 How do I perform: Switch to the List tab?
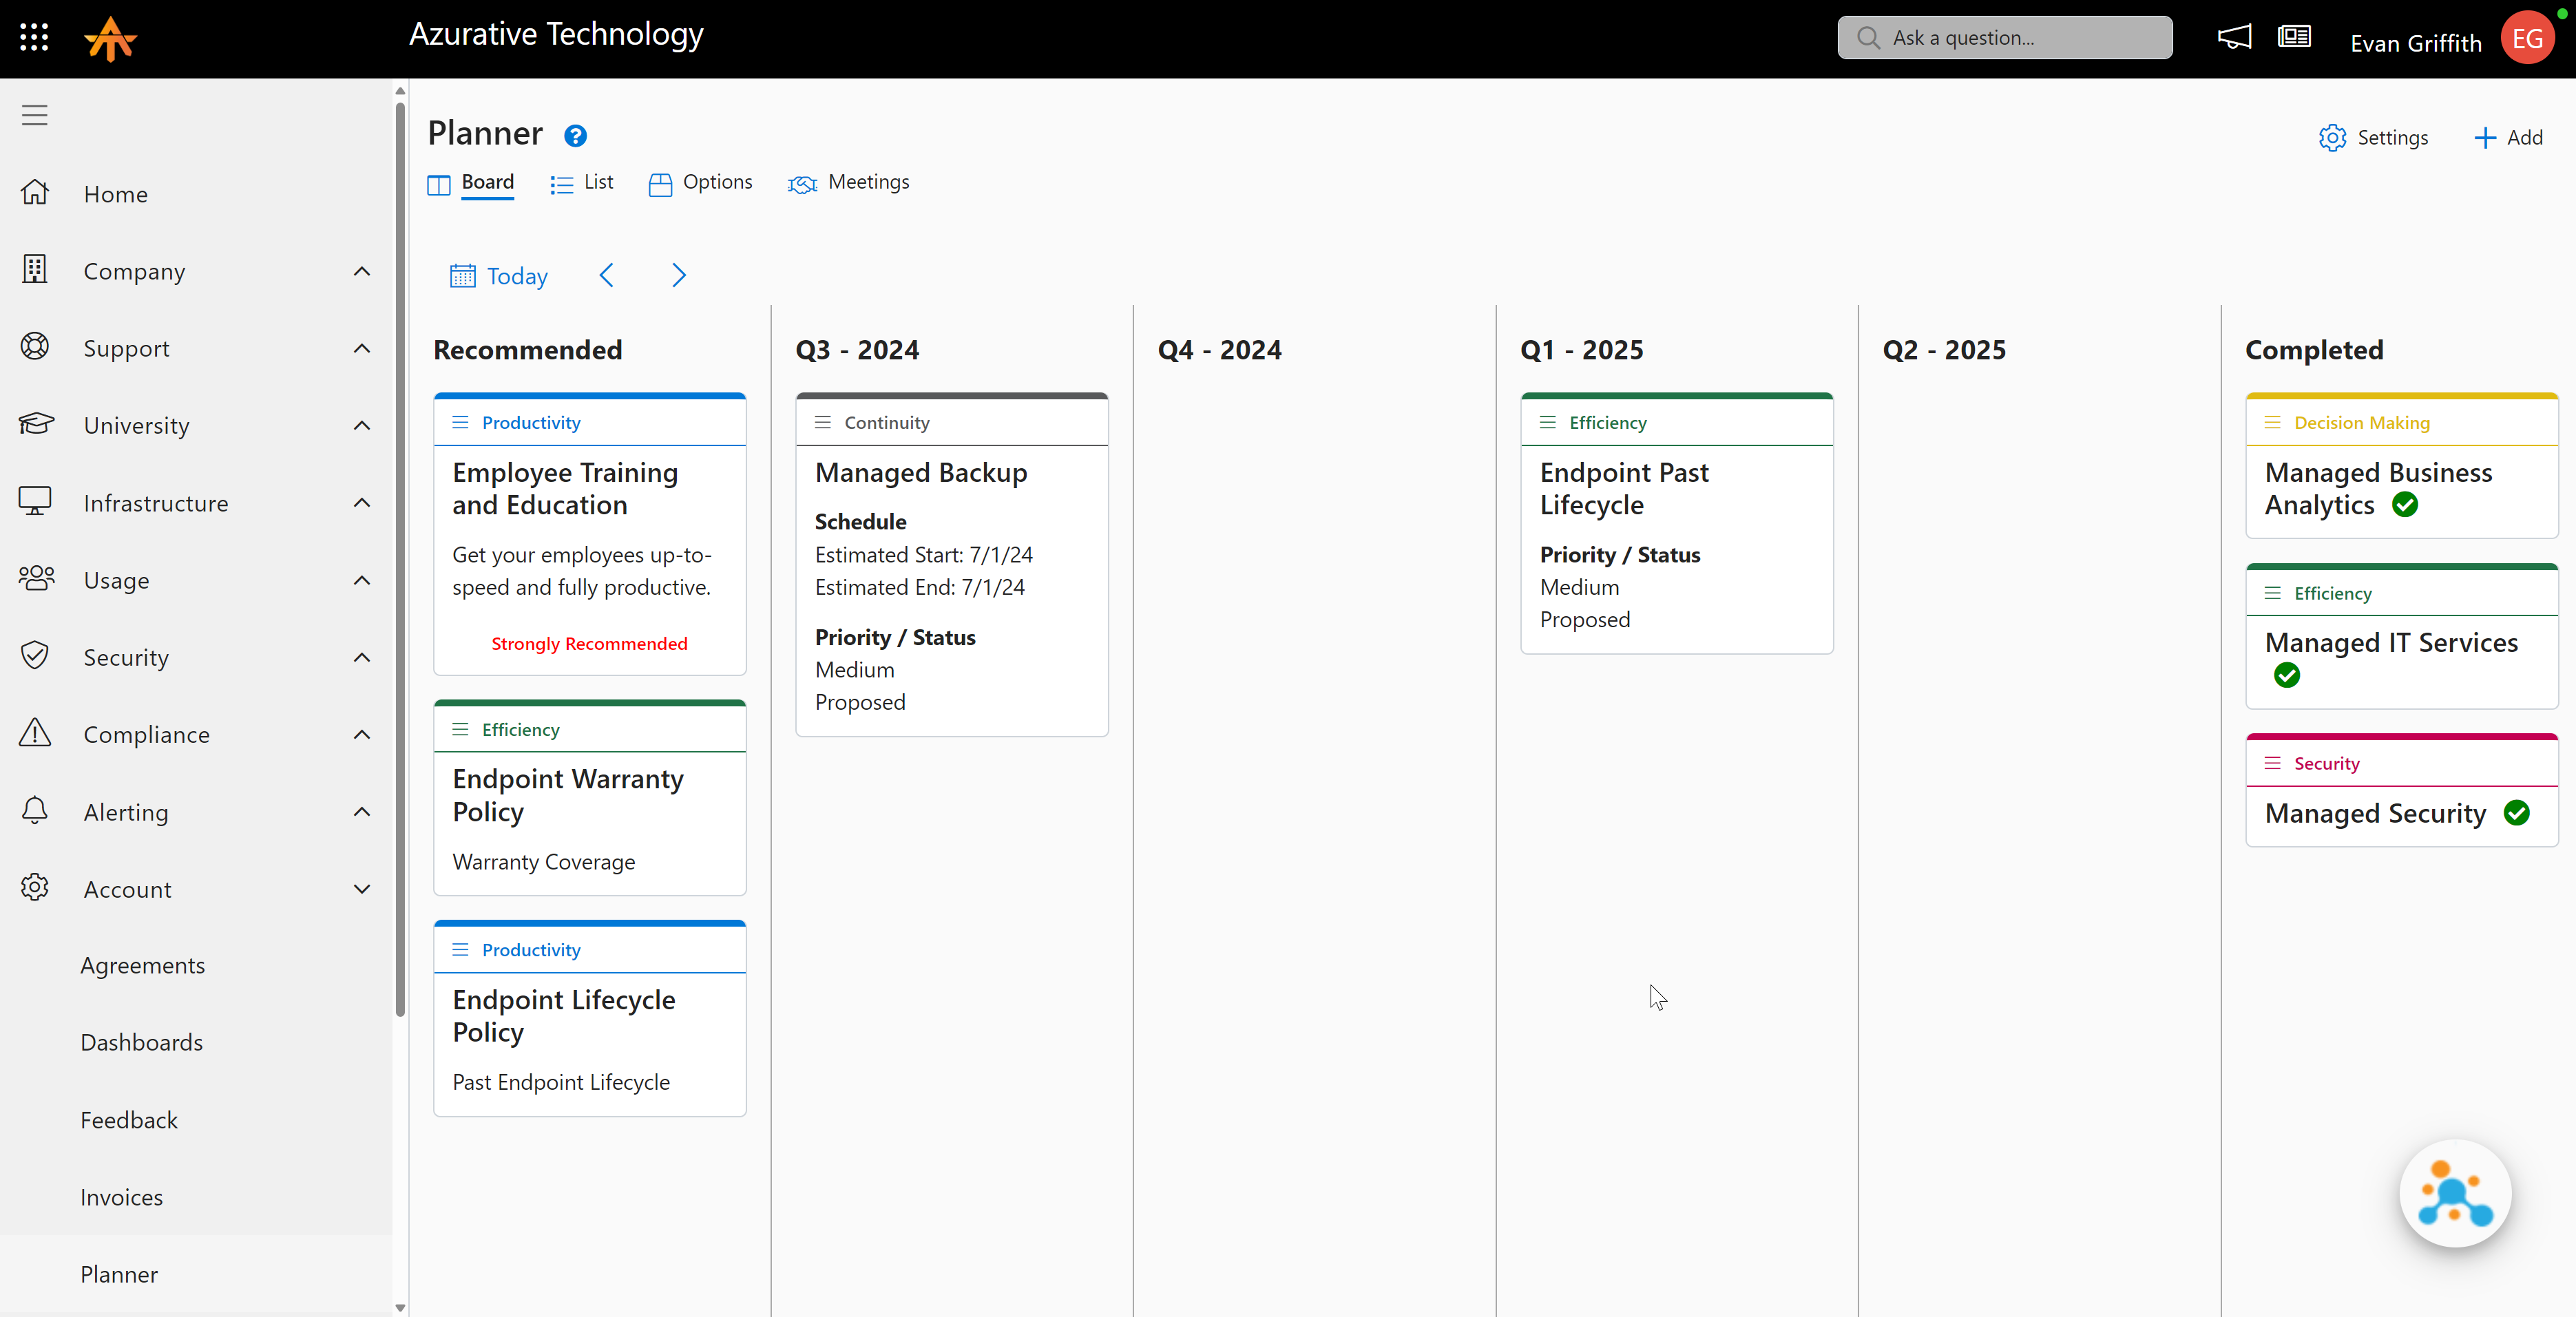582,183
